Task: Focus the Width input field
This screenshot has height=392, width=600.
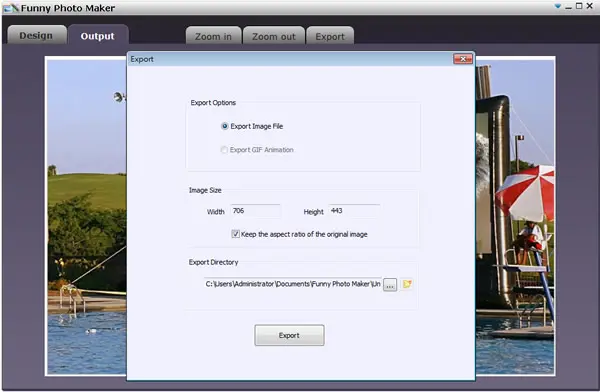Action: point(256,211)
